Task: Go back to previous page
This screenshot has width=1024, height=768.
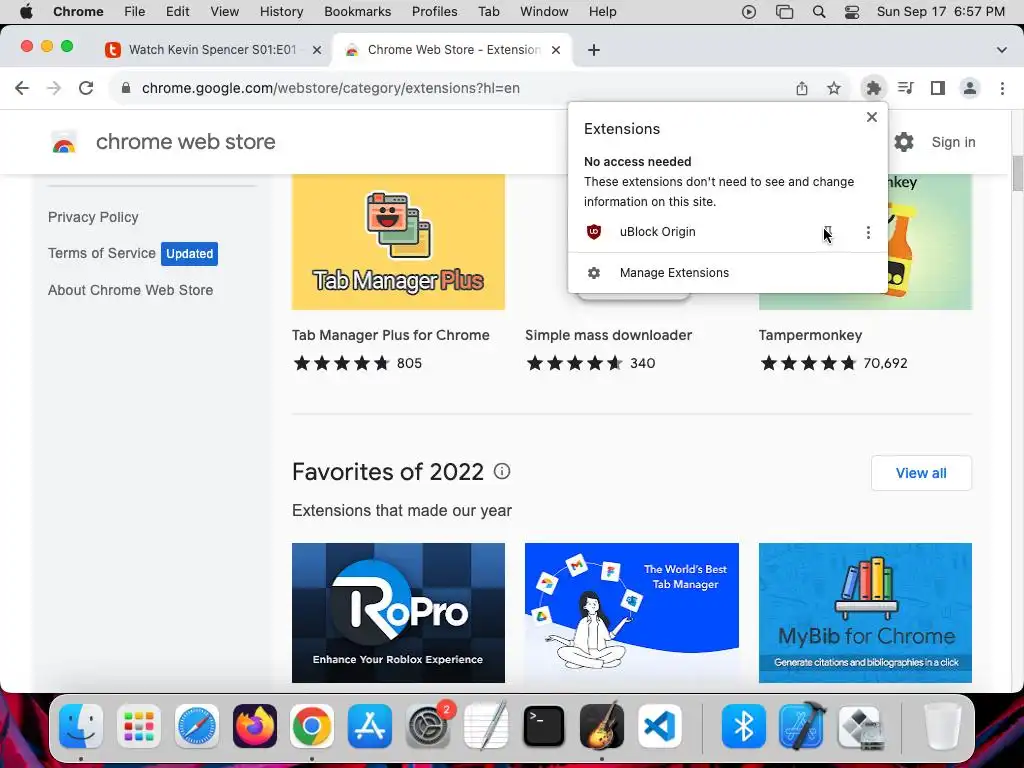Action: coord(22,88)
